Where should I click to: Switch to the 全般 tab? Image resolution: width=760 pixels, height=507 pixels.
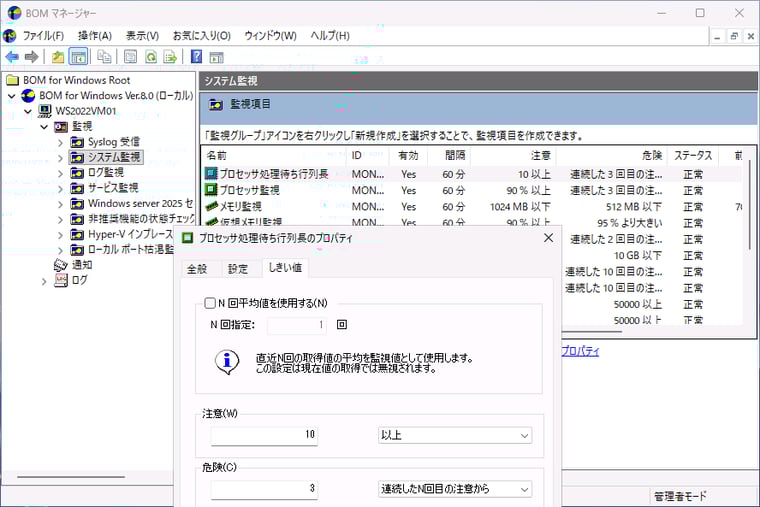[197, 268]
